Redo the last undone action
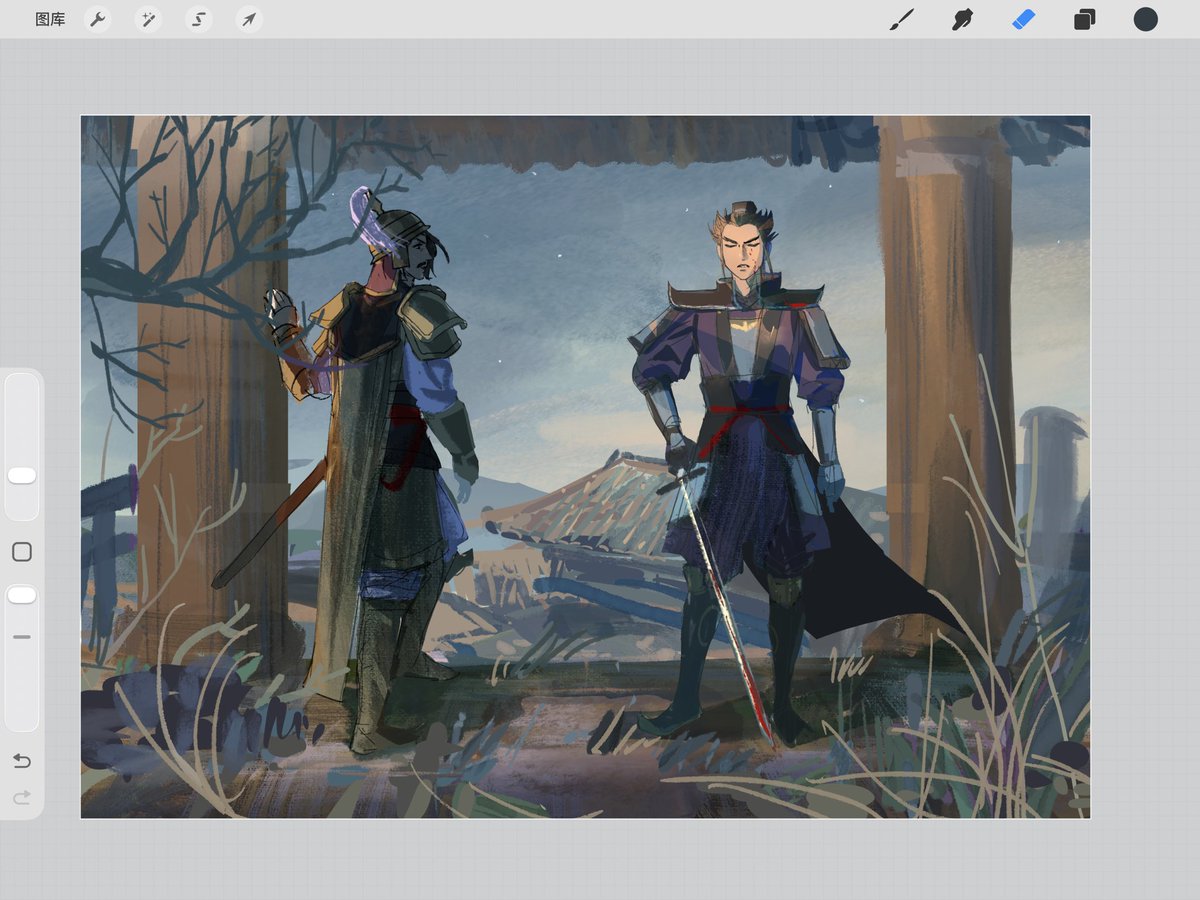 tap(22, 797)
